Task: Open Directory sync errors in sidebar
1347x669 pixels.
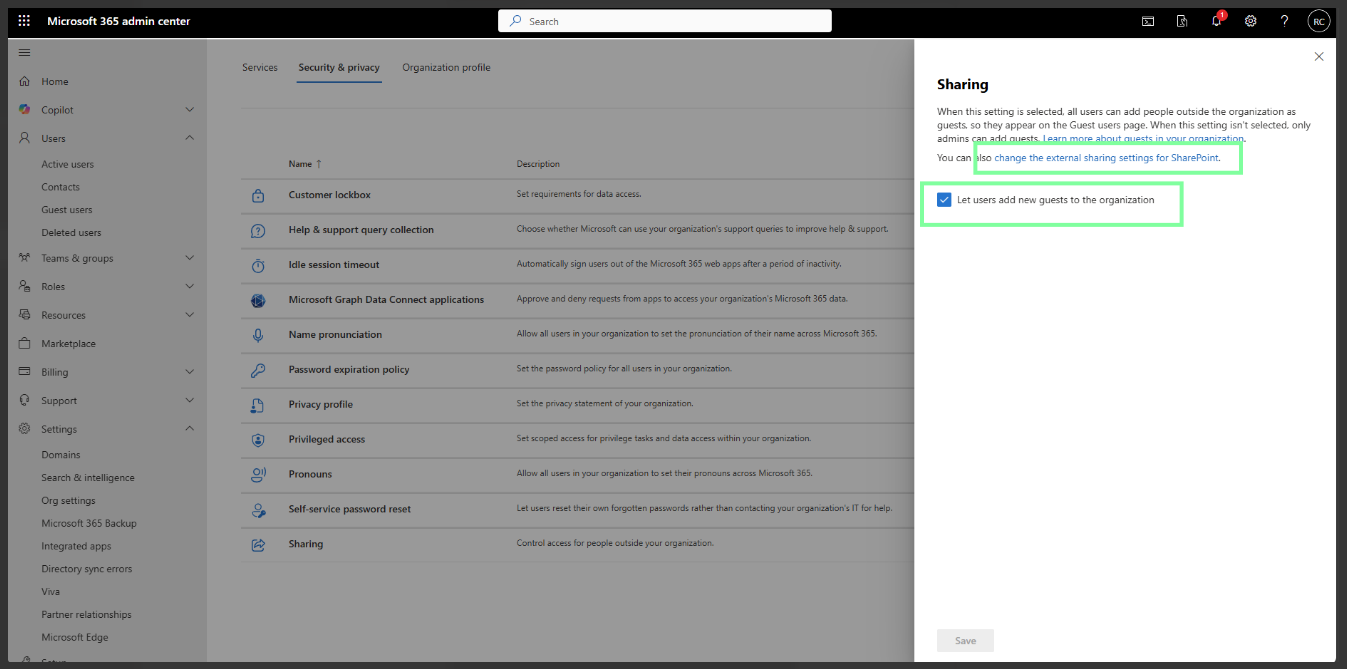Action: tap(86, 569)
